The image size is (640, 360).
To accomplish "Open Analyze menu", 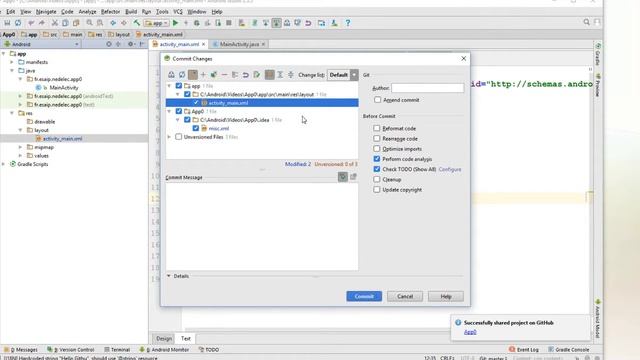I will [x=87, y=12].
